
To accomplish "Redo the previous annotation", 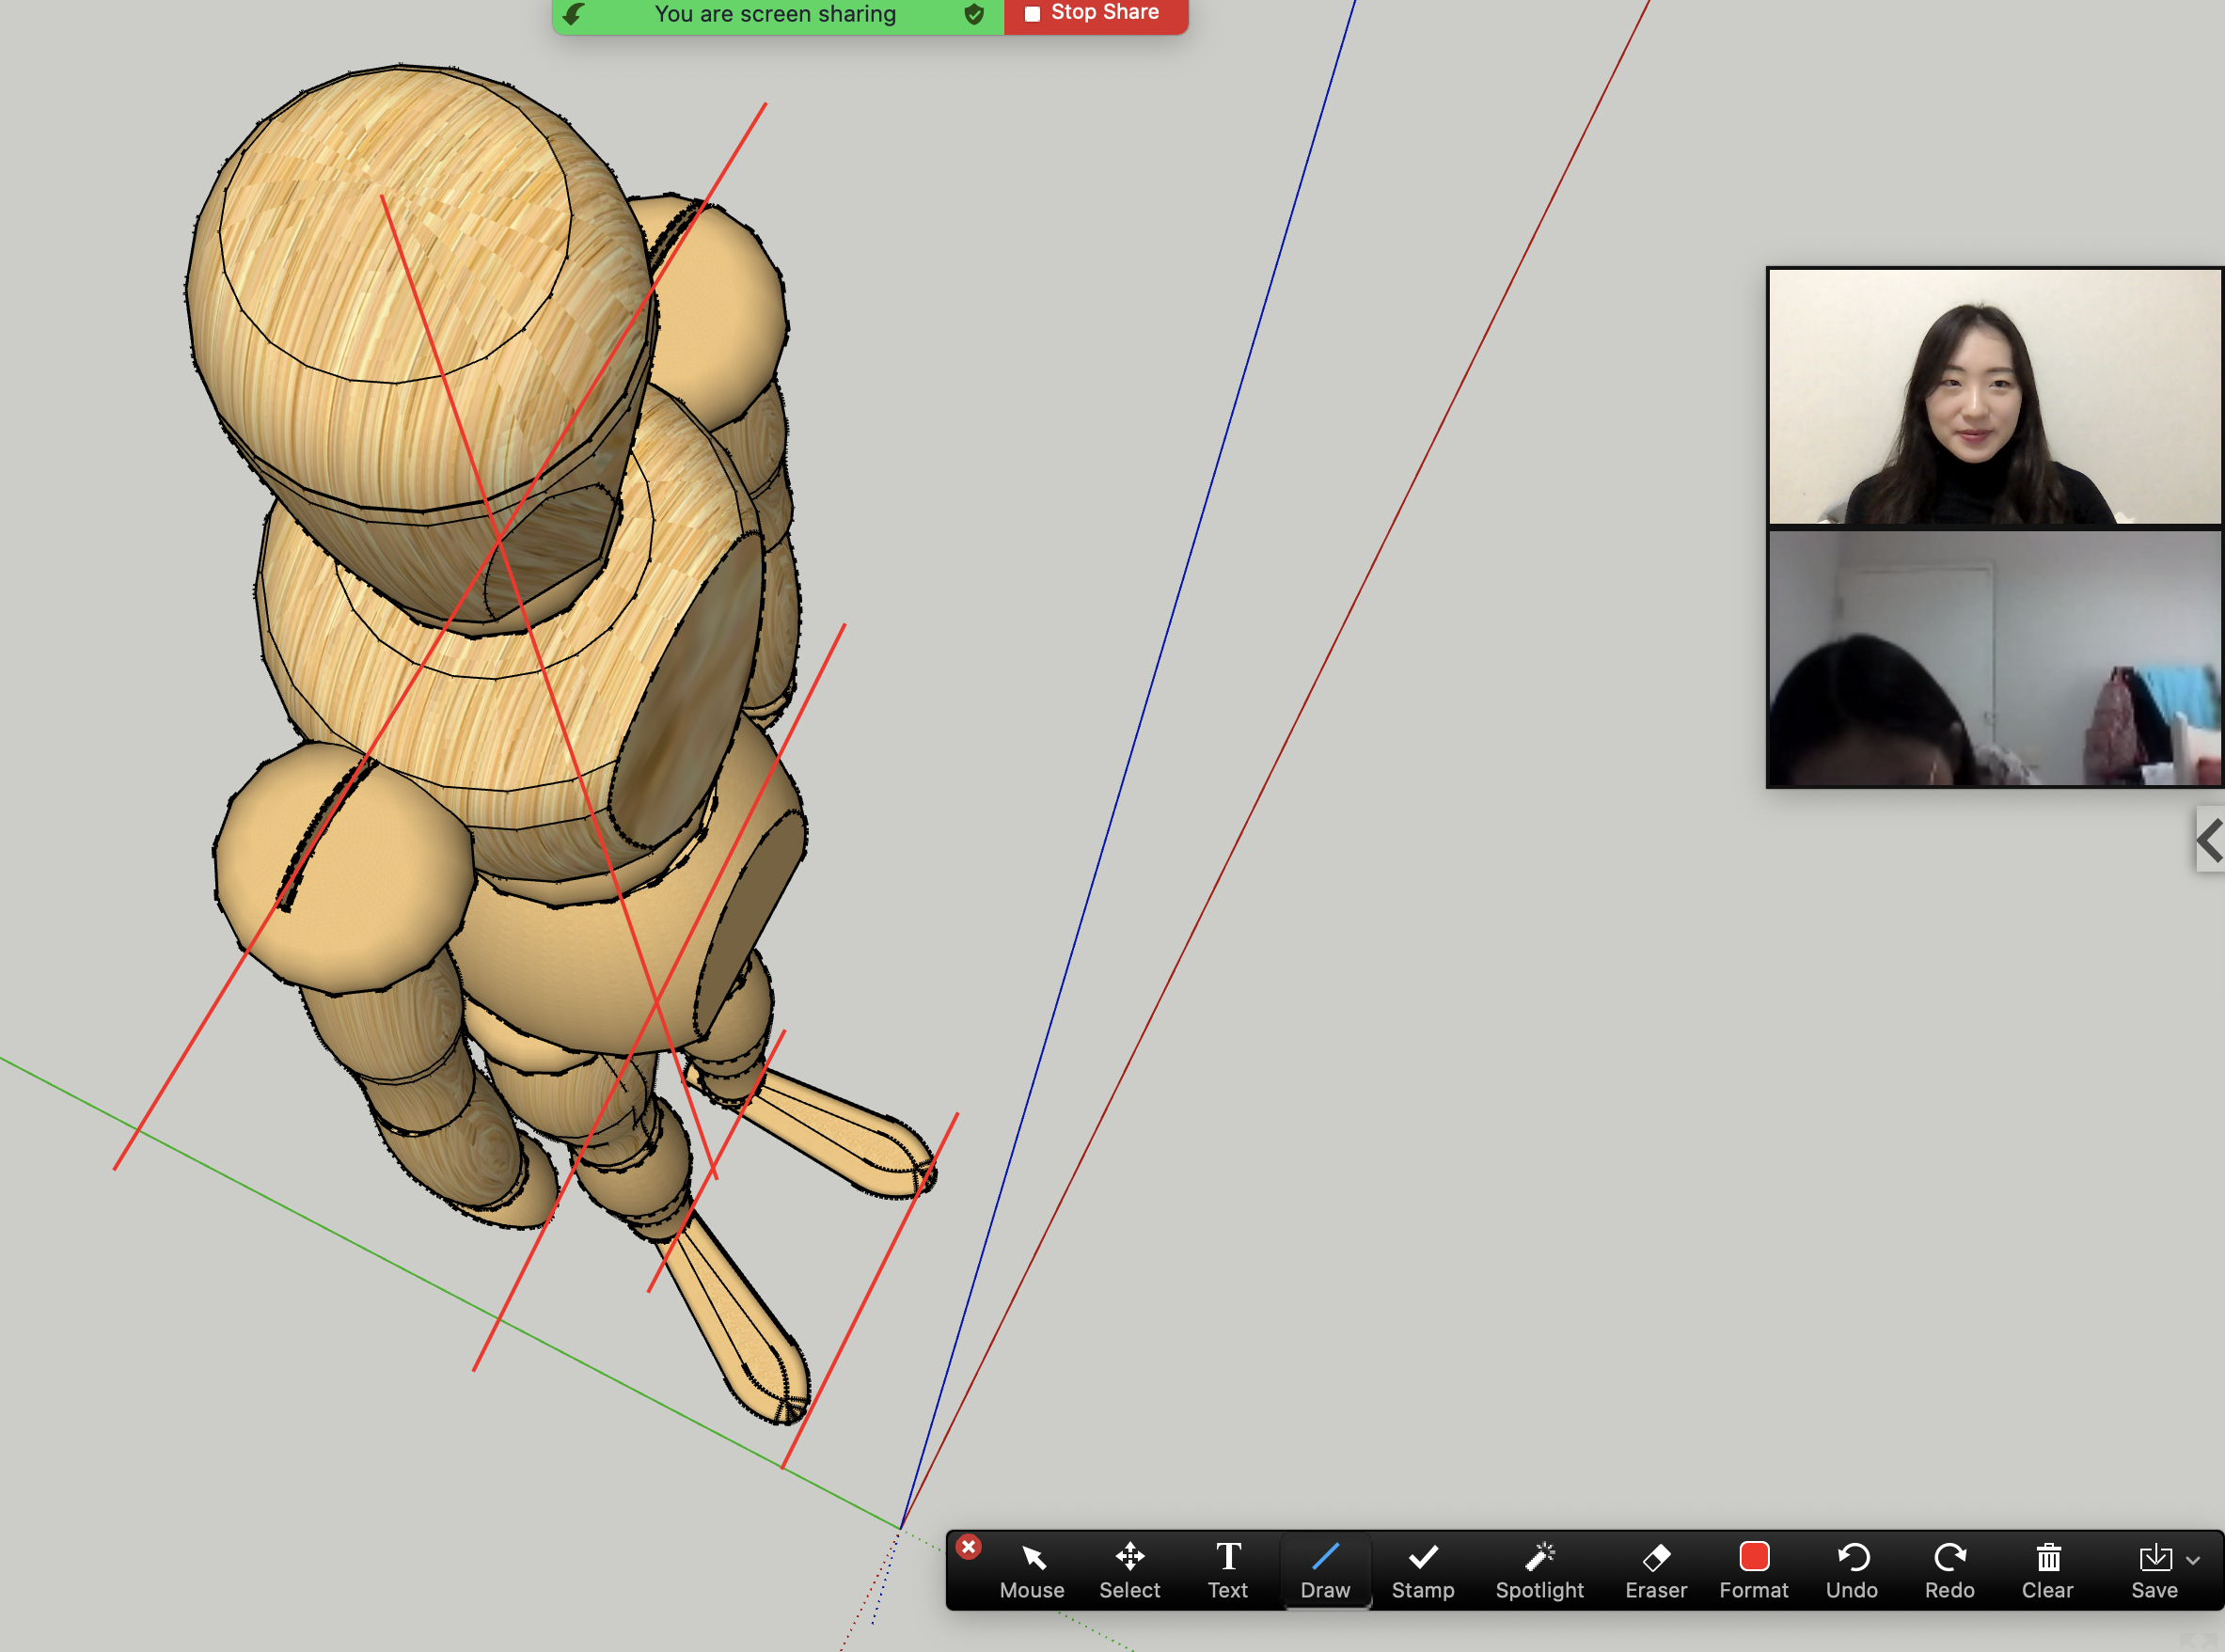I will point(1949,1570).
